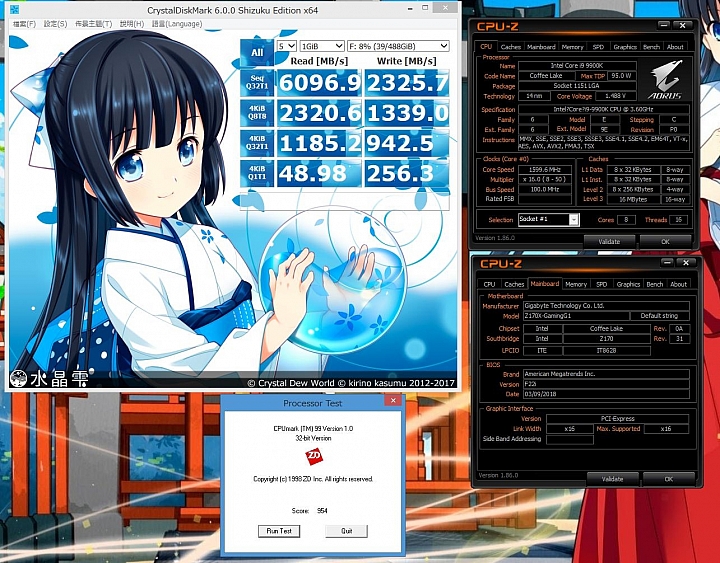Switch to Bench tab in upper CPU-Z

[651, 47]
